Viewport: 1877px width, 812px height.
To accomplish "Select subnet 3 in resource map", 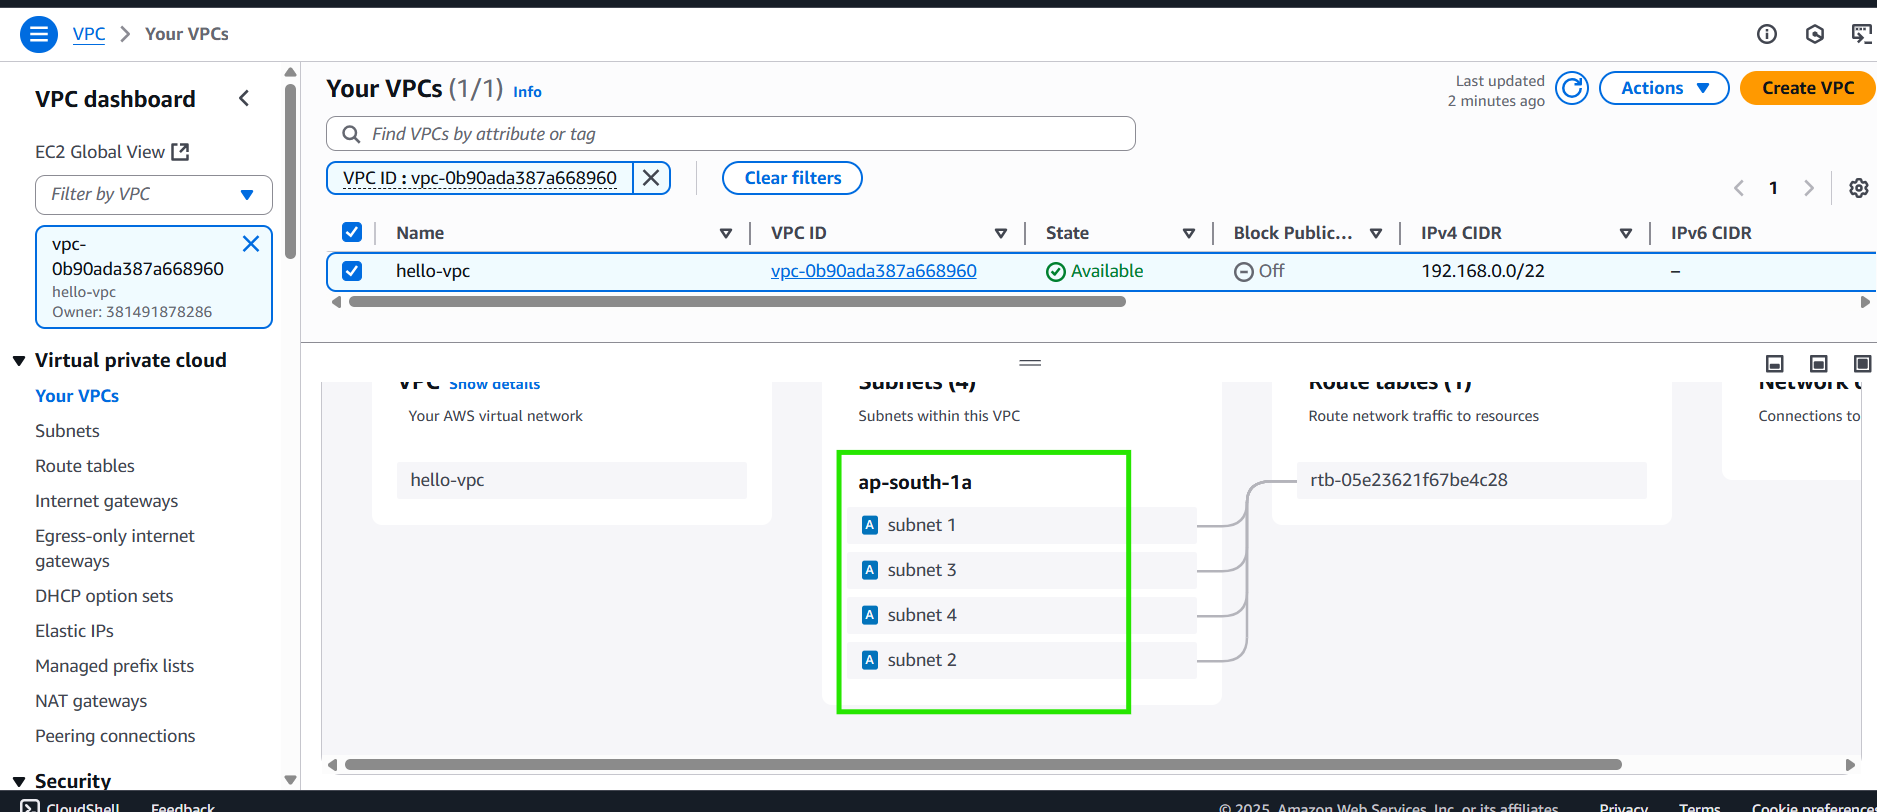I will coord(1022,570).
